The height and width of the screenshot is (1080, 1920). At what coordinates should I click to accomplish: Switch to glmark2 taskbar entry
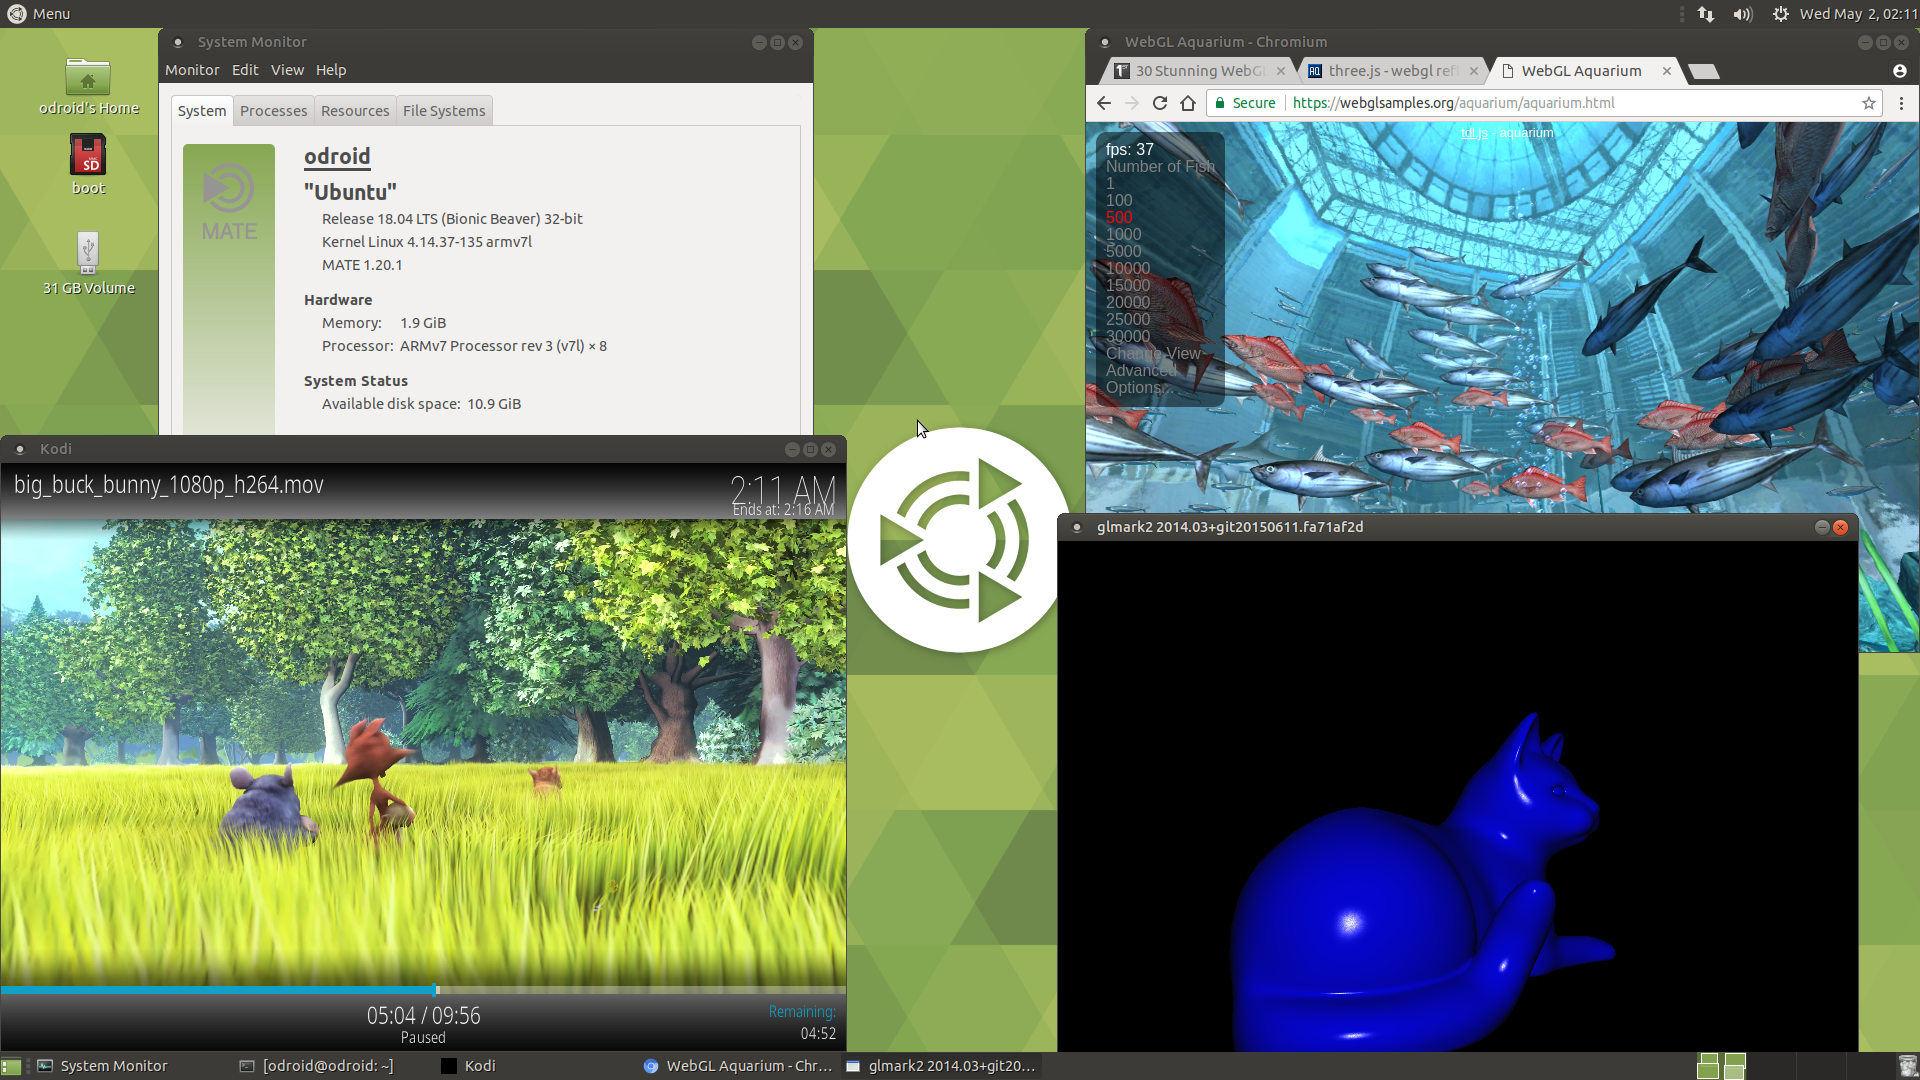pyautogui.click(x=940, y=1066)
